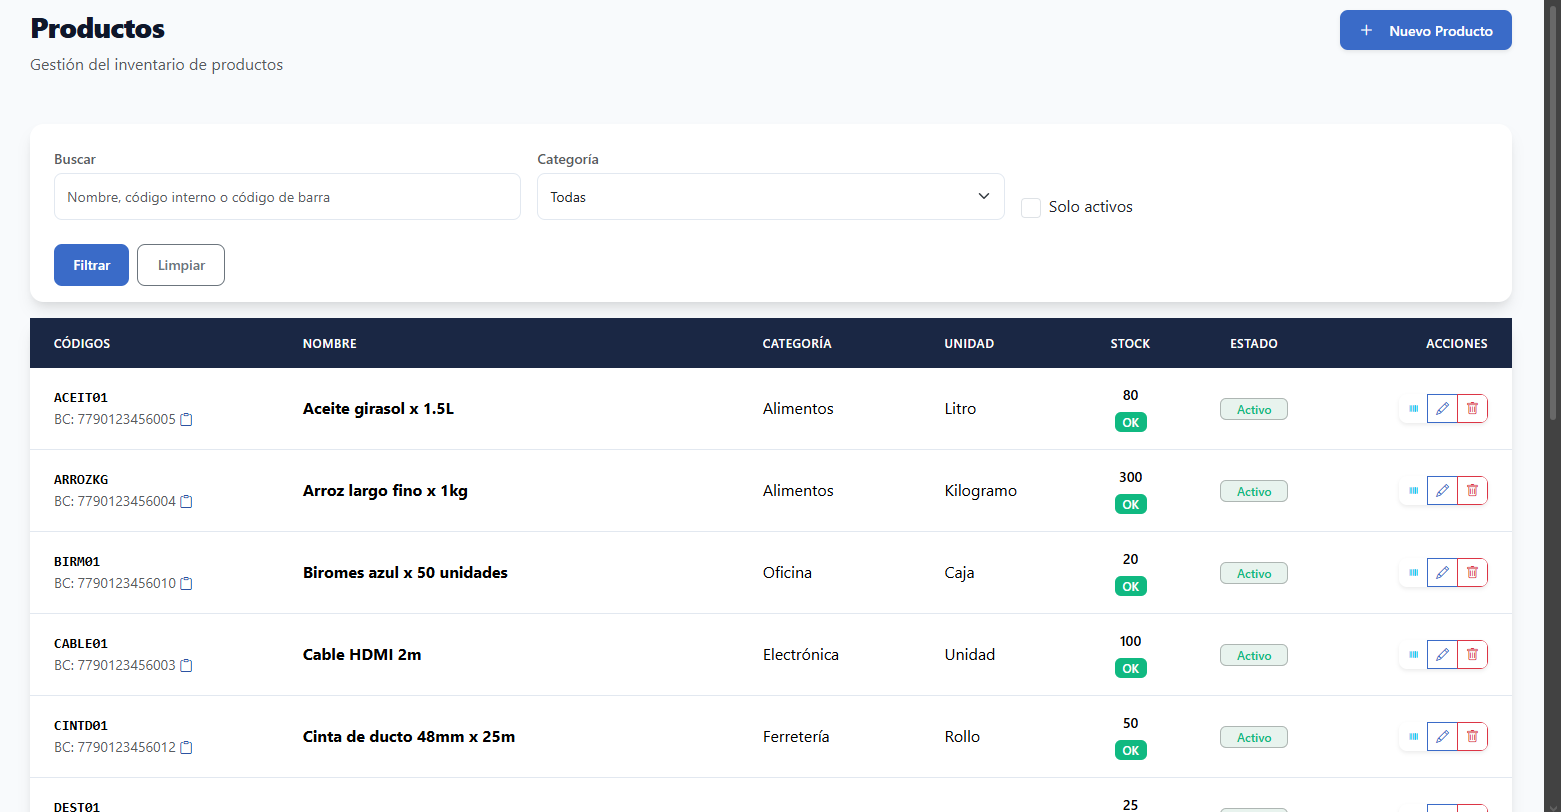Click the Rollo unit cell
Image resolution: width=1561 pixels, height=812 pixels.
[962, 737]
